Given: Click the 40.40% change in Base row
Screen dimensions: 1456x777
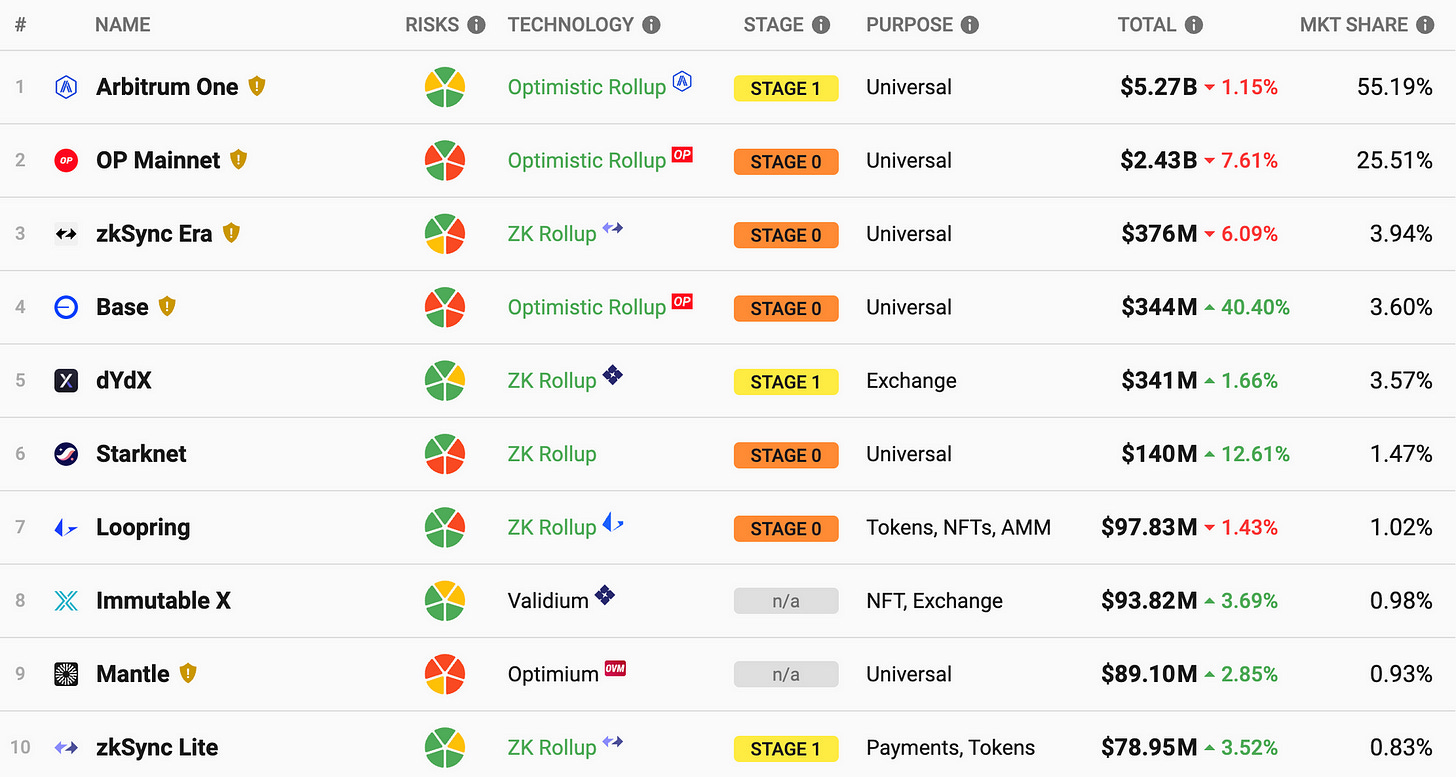Looking at the screenshot, I should (1255, 307).
